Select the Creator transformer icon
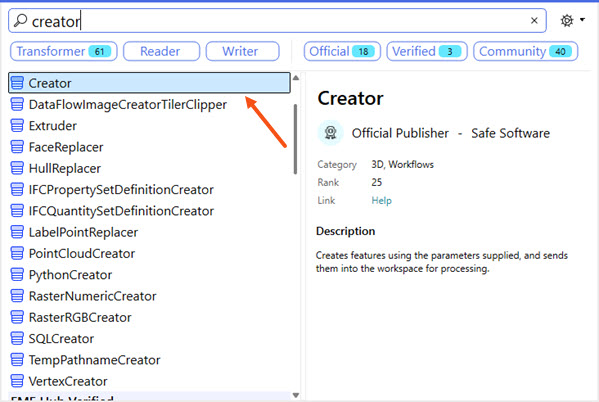 17,83
